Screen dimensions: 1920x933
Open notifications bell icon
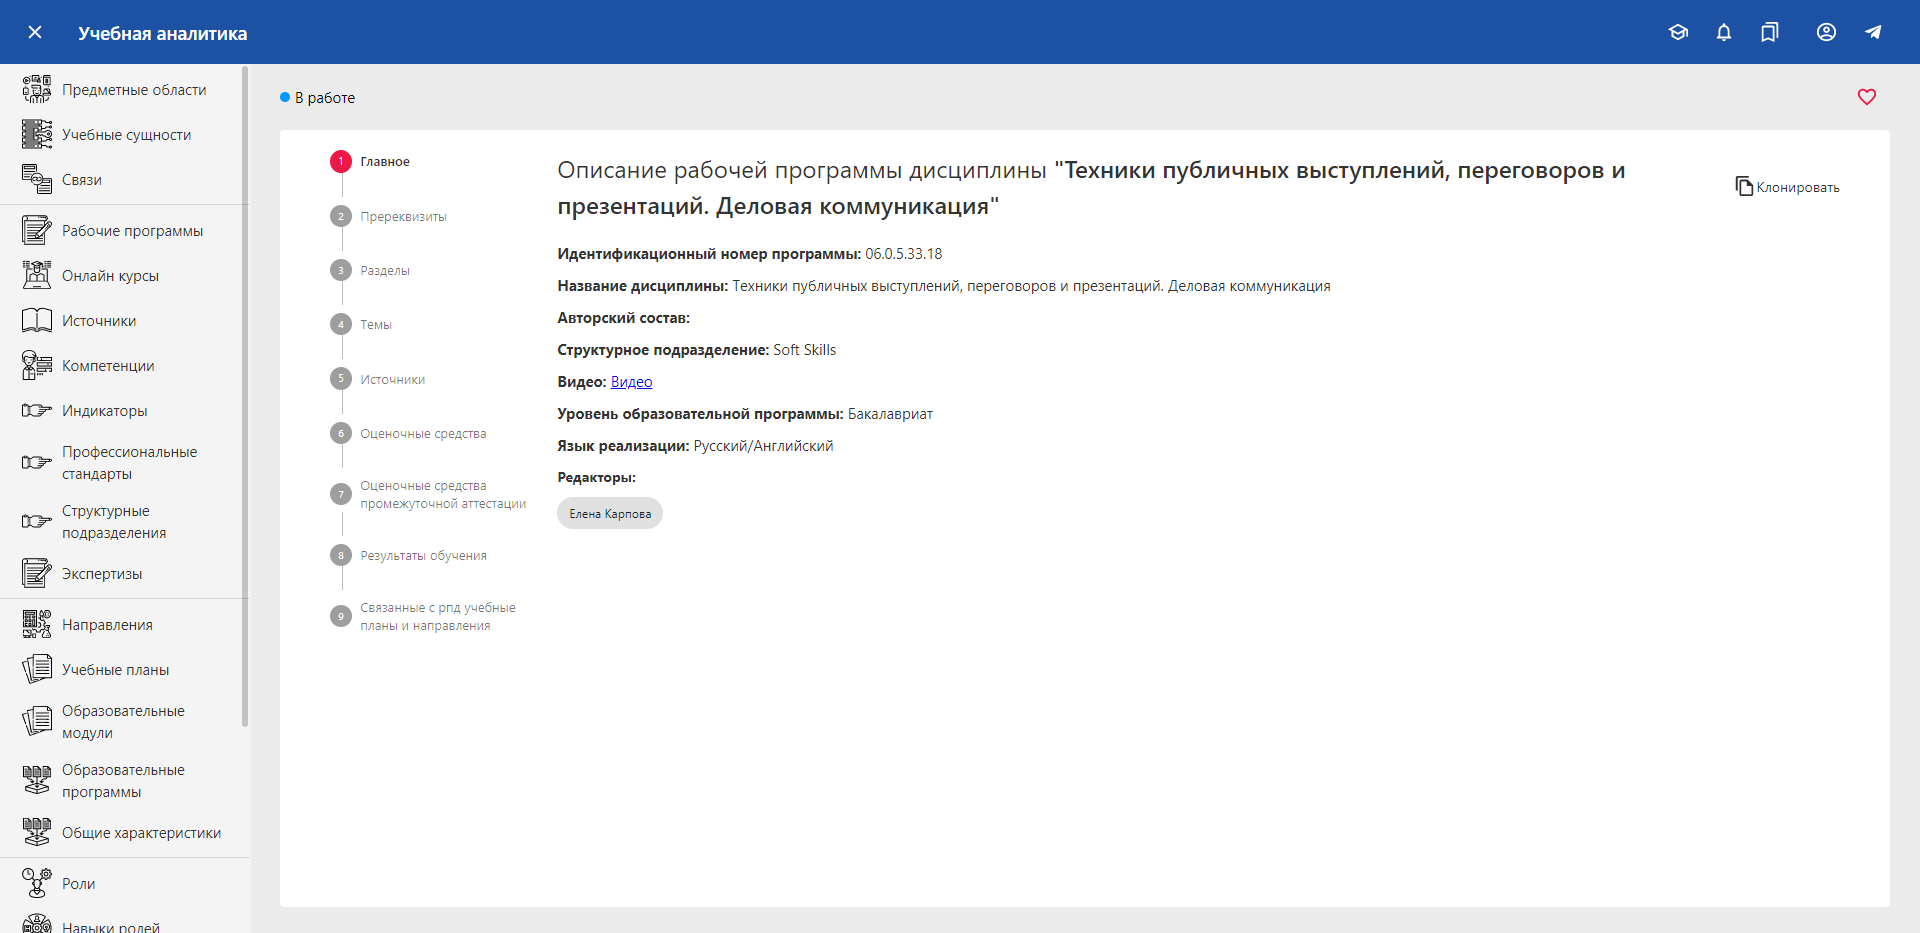coord(1724,32)
